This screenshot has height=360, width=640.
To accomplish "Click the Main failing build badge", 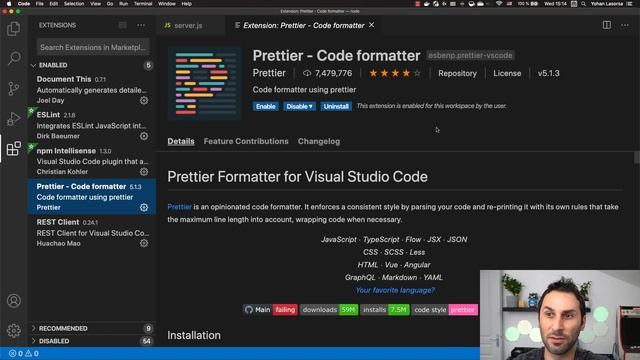I will tap(270, 310).
